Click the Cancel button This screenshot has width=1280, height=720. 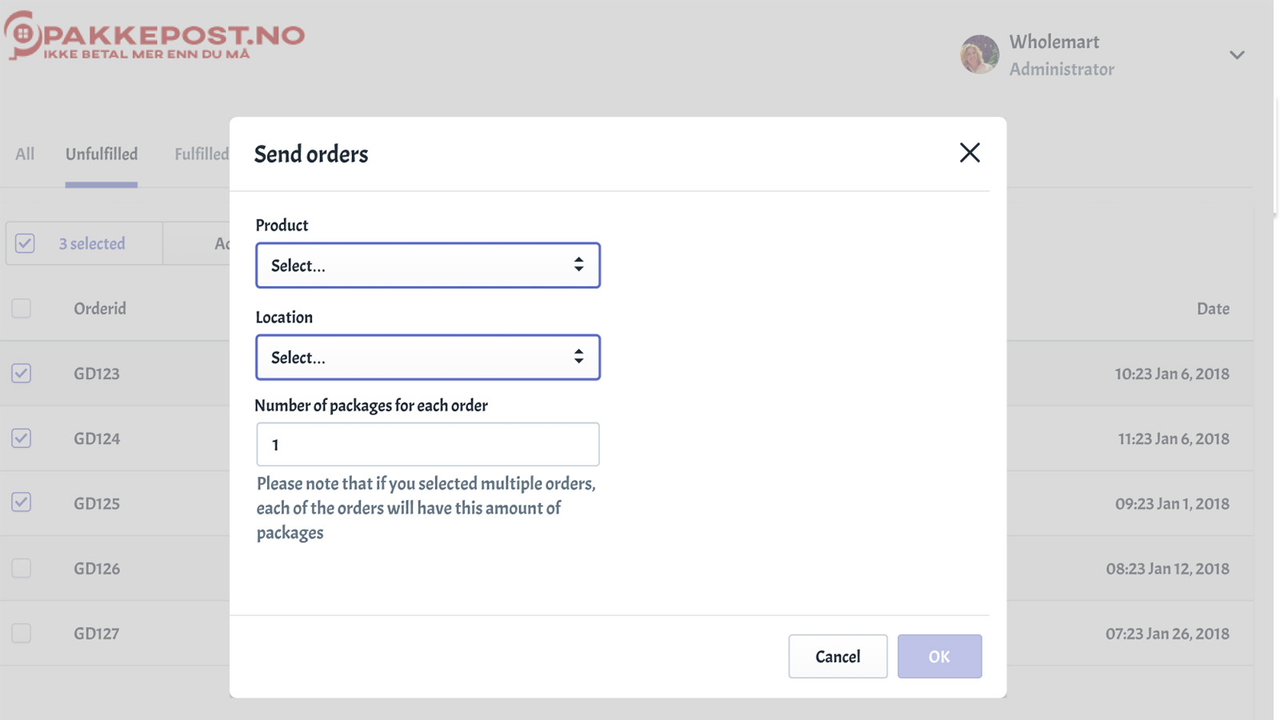(x=837, y=656)
